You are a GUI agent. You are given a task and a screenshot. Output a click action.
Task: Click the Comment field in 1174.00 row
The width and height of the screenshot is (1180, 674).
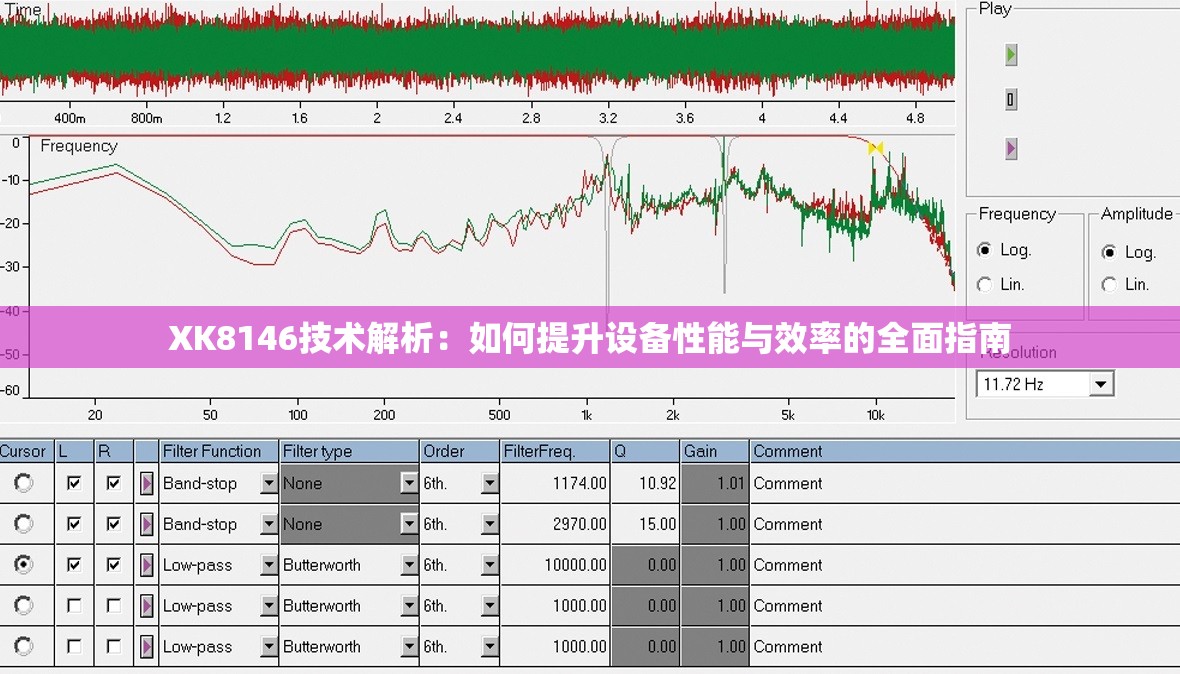965,484
